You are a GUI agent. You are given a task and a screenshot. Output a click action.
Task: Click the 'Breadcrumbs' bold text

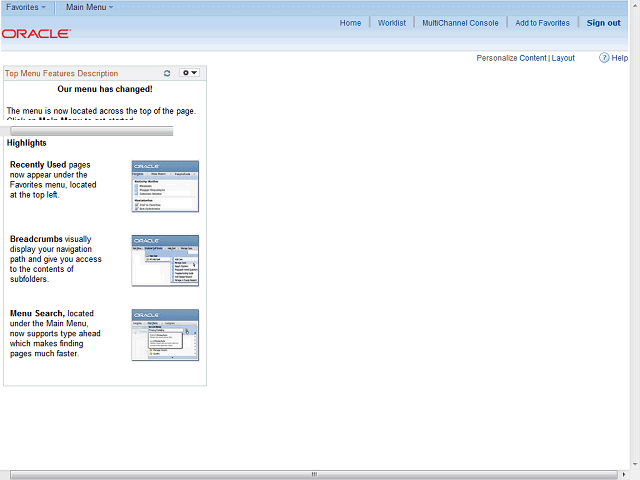point(36,239)
